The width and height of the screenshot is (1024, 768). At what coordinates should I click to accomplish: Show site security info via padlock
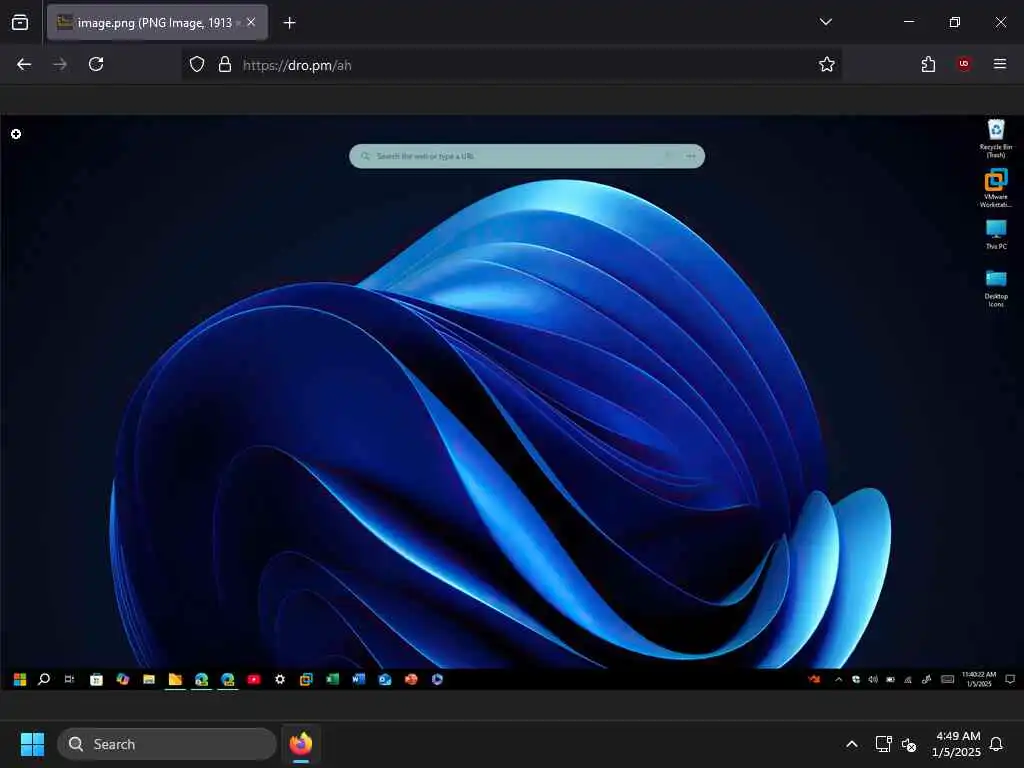225,64
